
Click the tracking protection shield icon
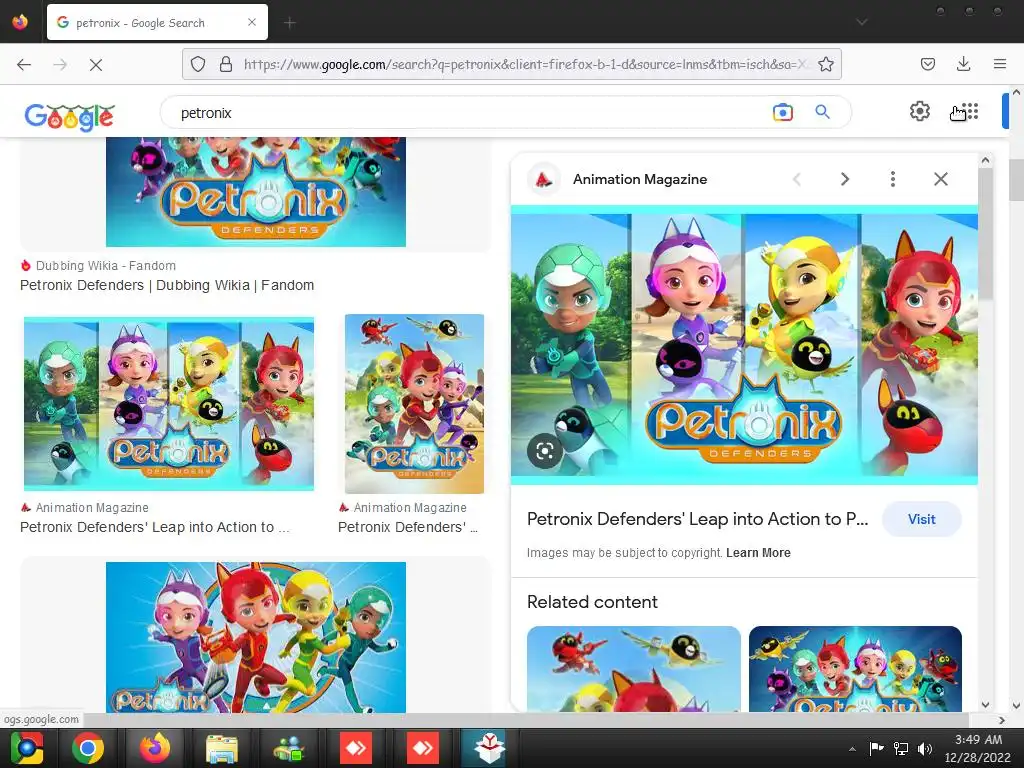point(198,64)
